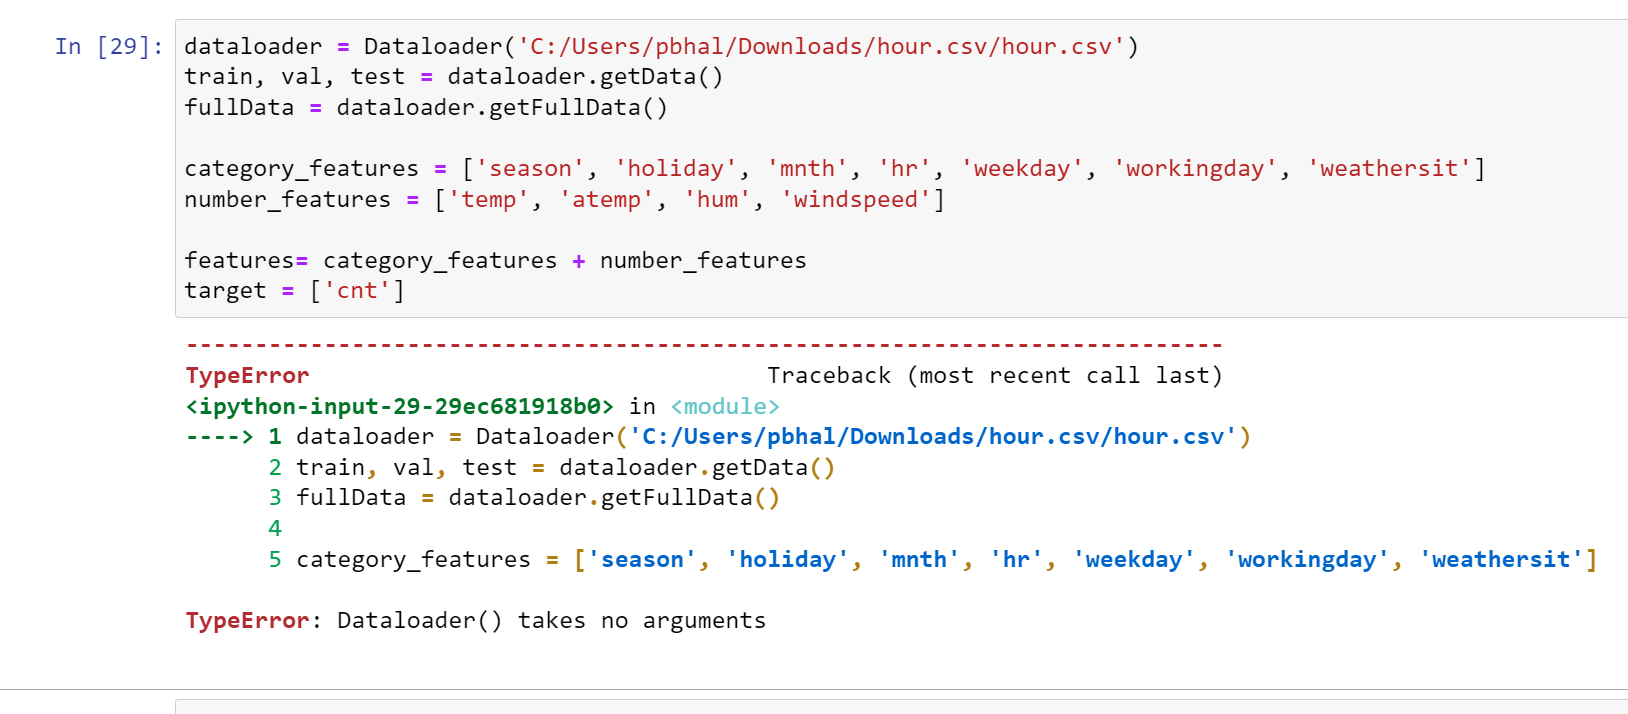Click the 'cnt' target string
Viewport: 1628px width, 714px height.
[x=357, y=291]
